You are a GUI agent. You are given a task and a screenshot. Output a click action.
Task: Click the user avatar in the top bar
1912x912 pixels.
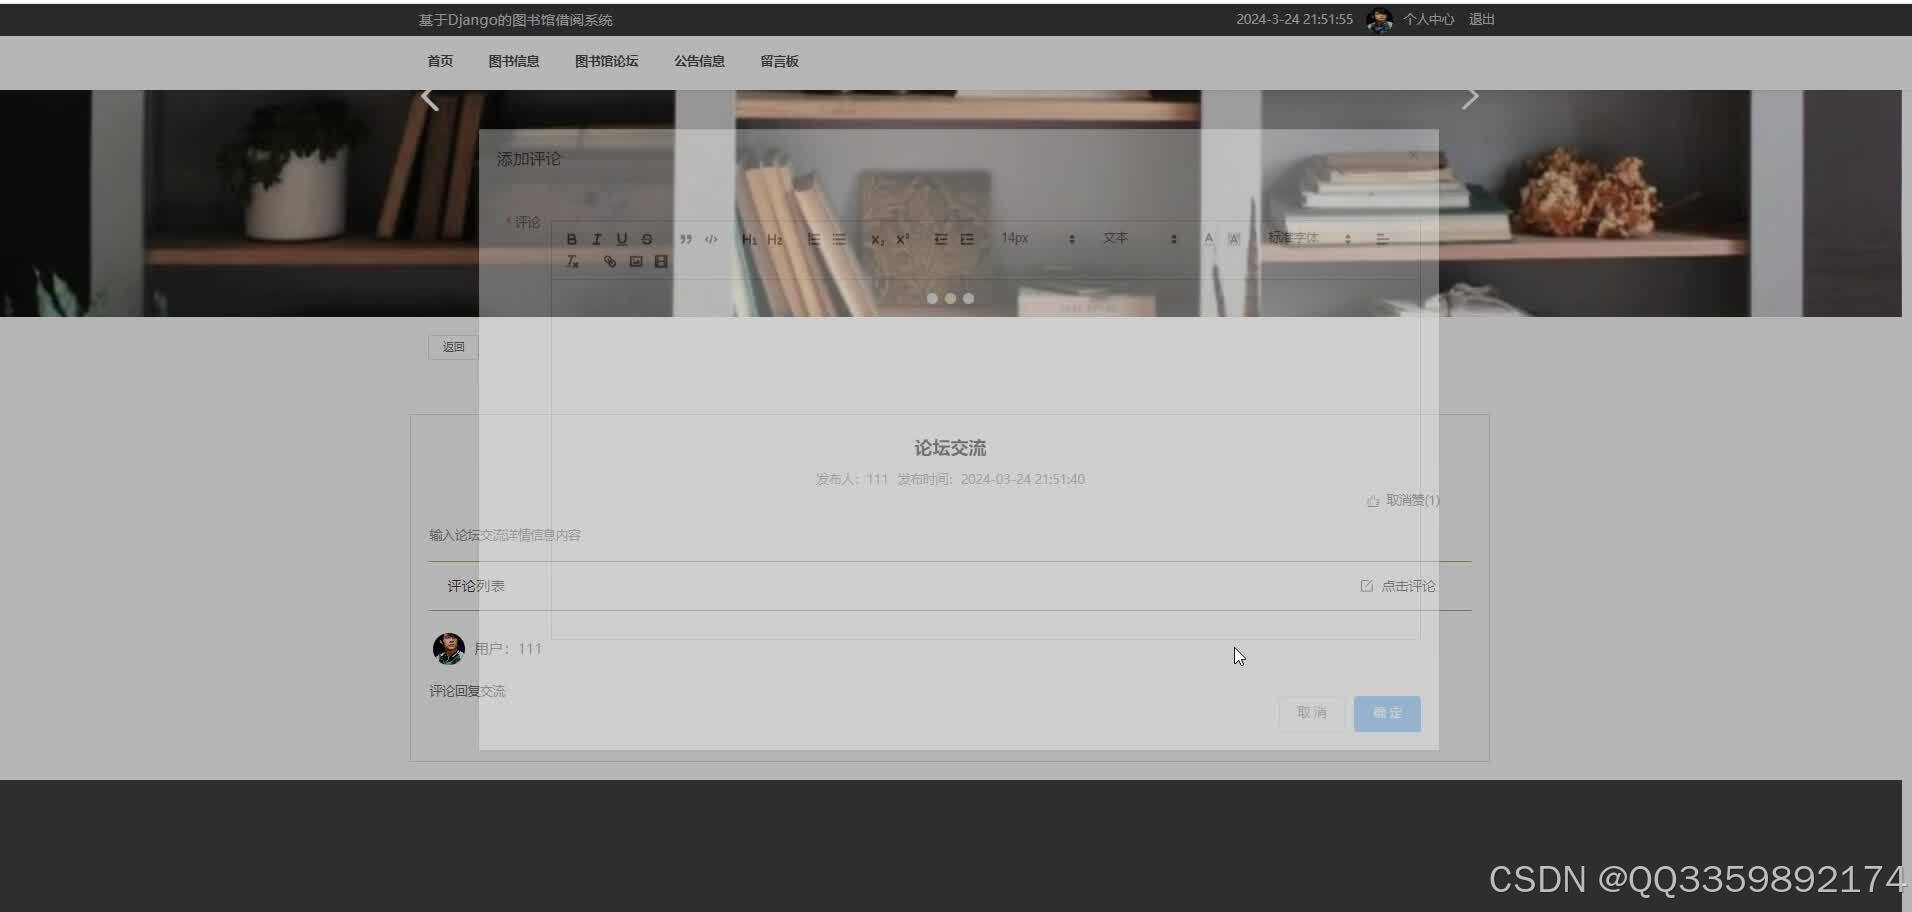pos(1379,20)
